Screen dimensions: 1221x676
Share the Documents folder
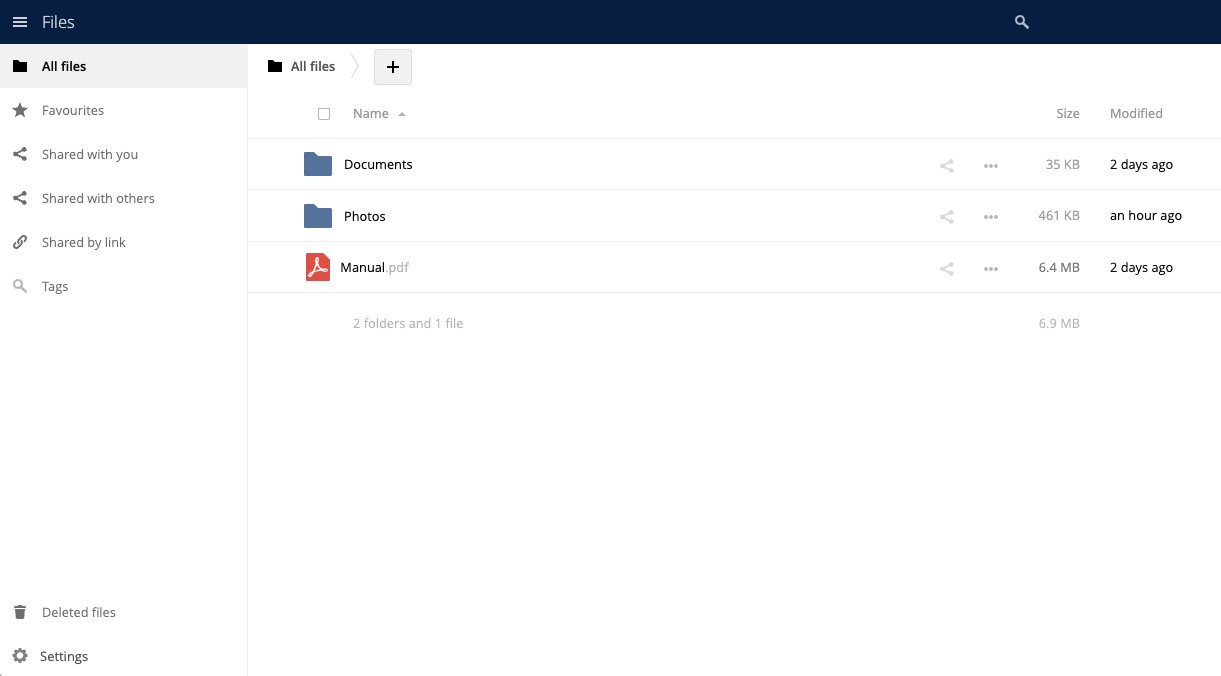coord(946,165)
